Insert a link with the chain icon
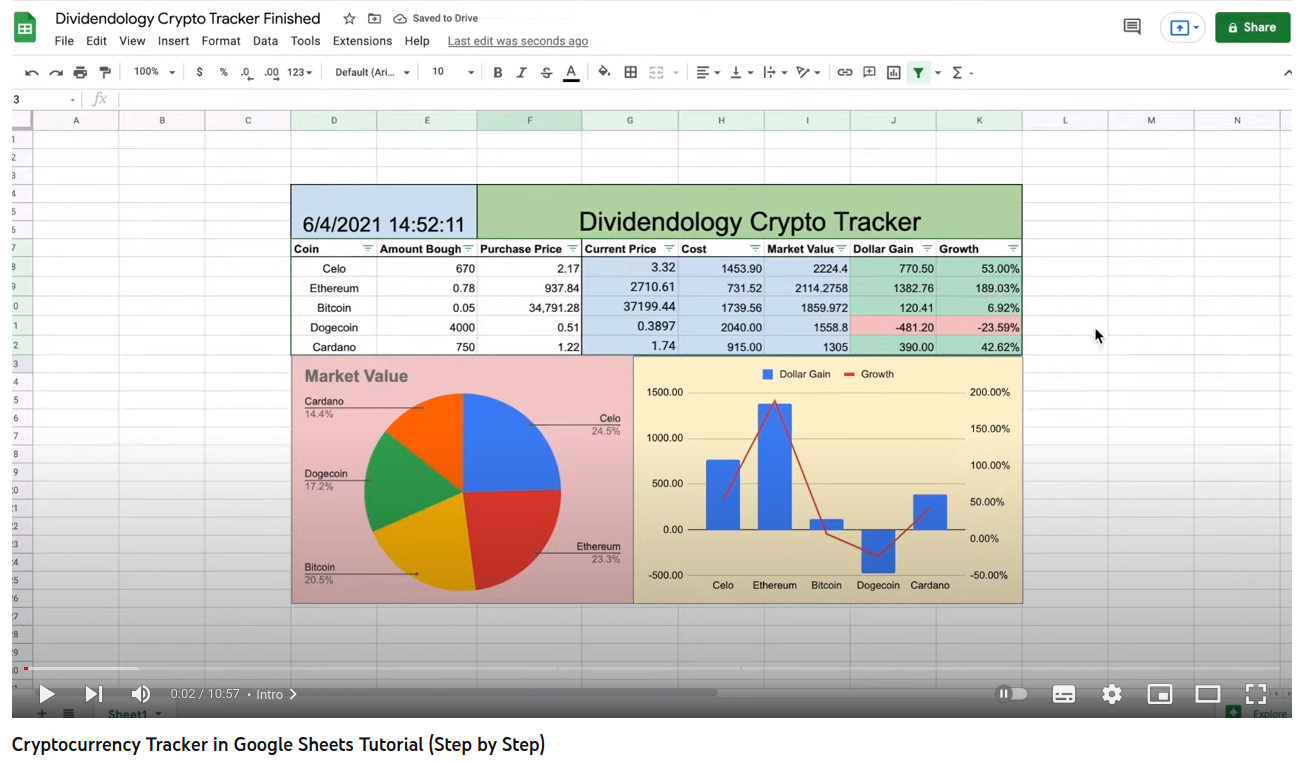The height and width of the screenshot is (762, 1308). coord(845,72)
